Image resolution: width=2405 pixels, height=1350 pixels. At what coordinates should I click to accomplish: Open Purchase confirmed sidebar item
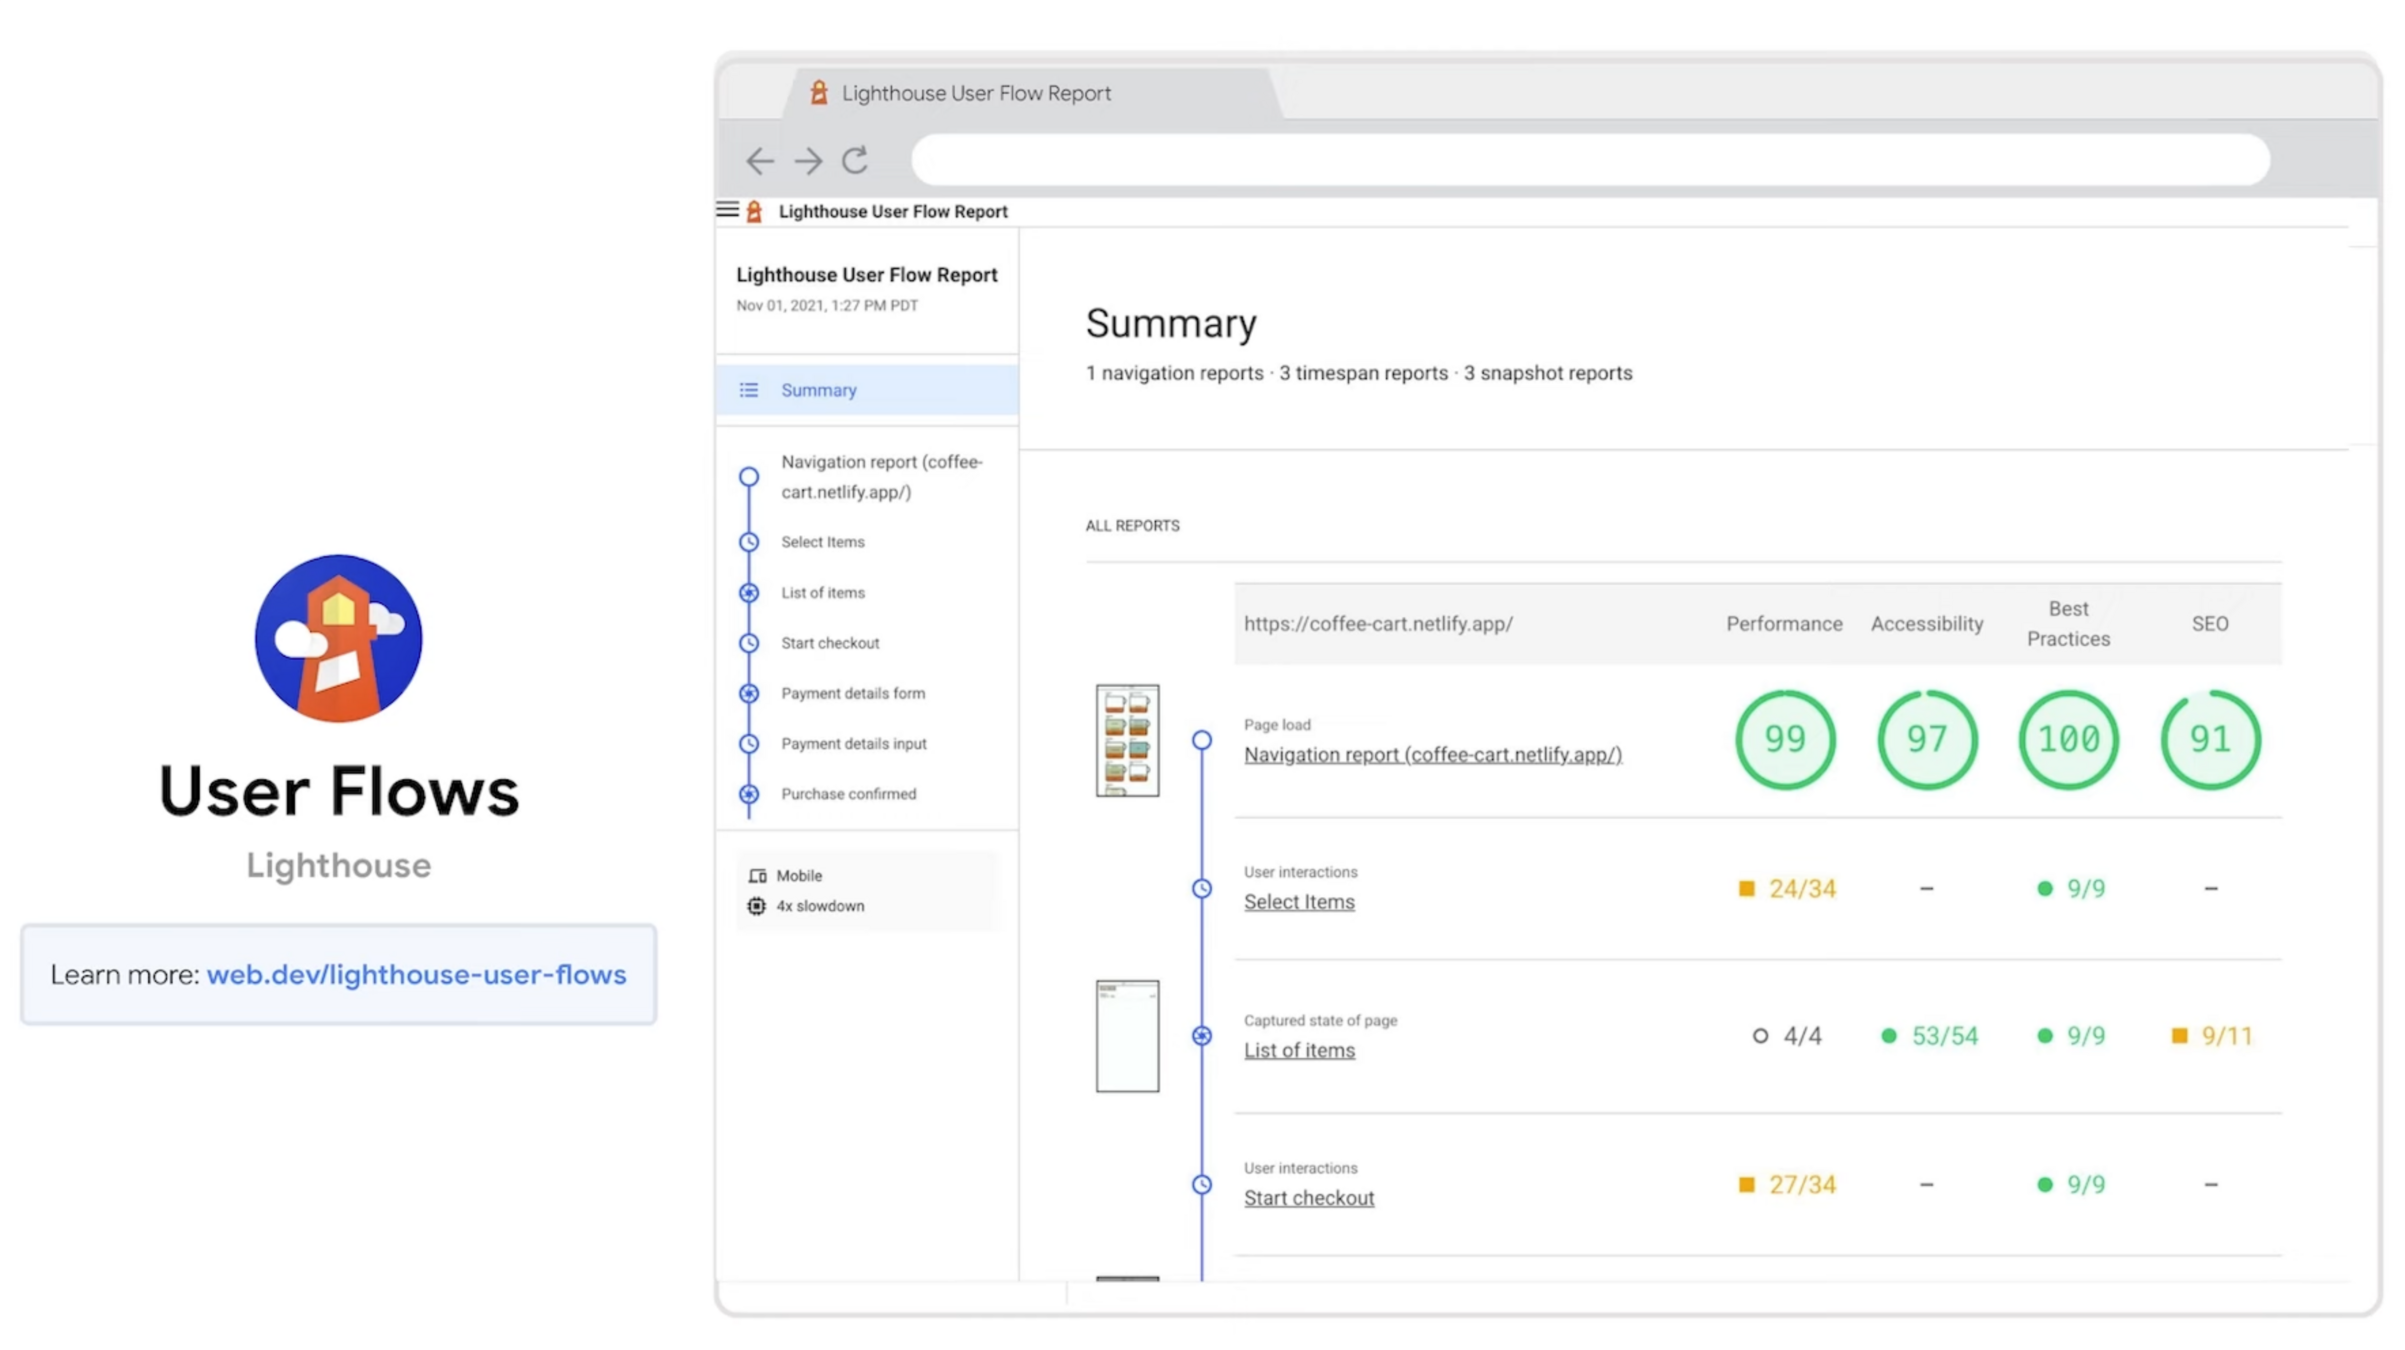848,794
